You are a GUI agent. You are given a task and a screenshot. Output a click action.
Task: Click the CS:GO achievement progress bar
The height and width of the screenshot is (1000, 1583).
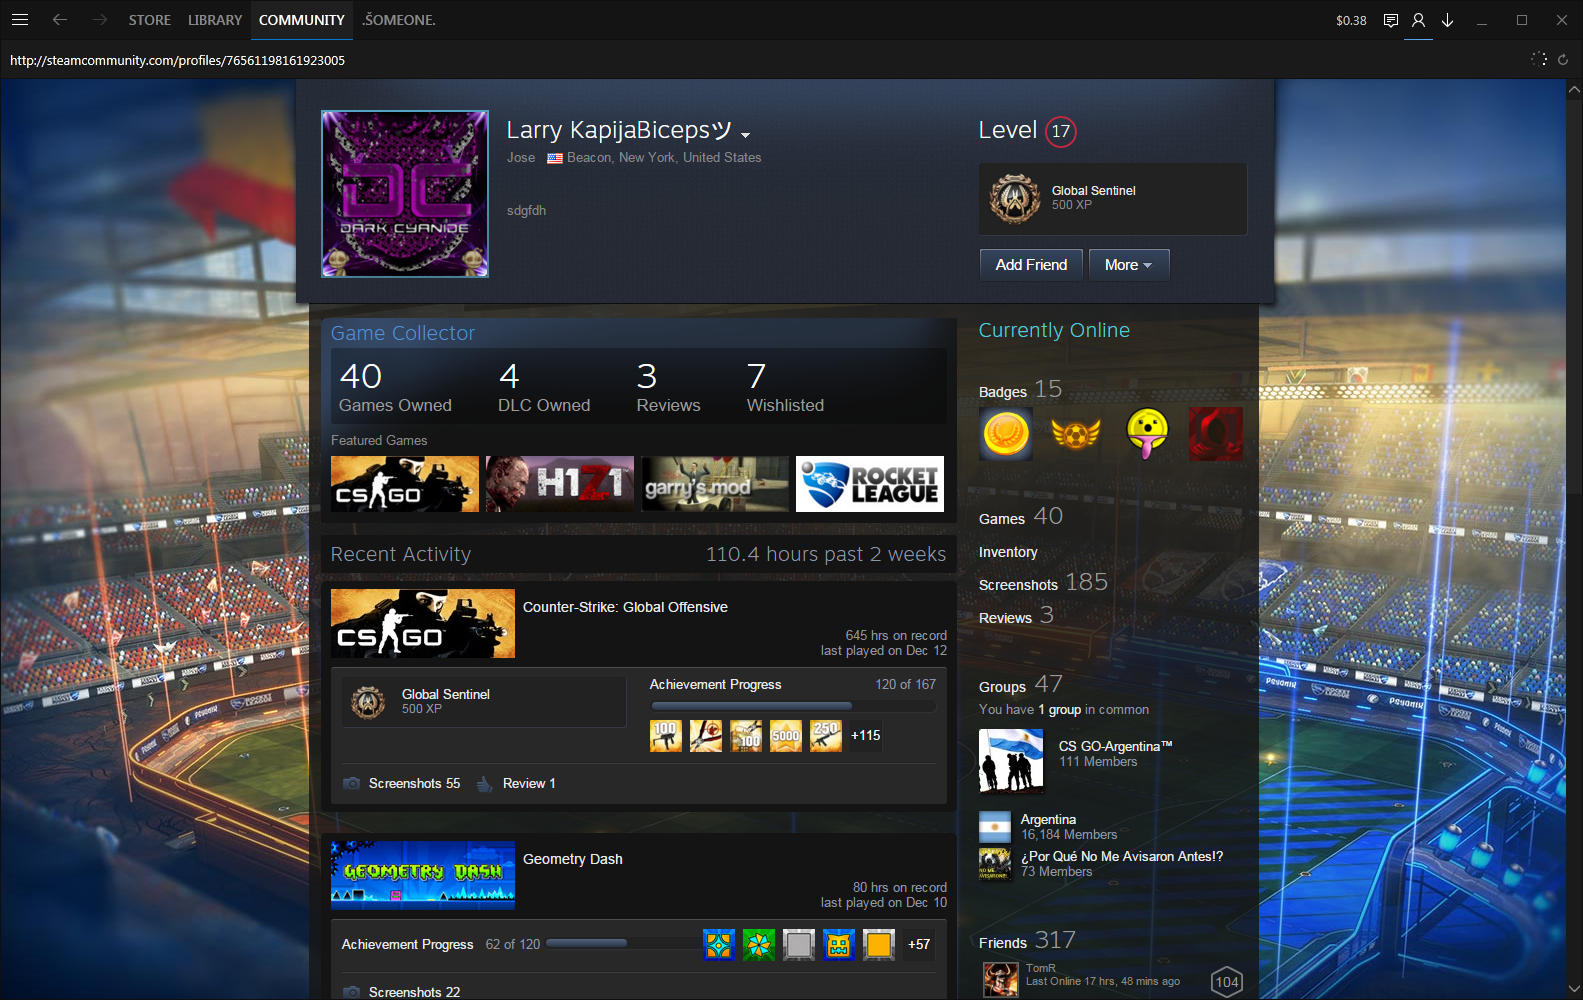click(x=792, y=706)
